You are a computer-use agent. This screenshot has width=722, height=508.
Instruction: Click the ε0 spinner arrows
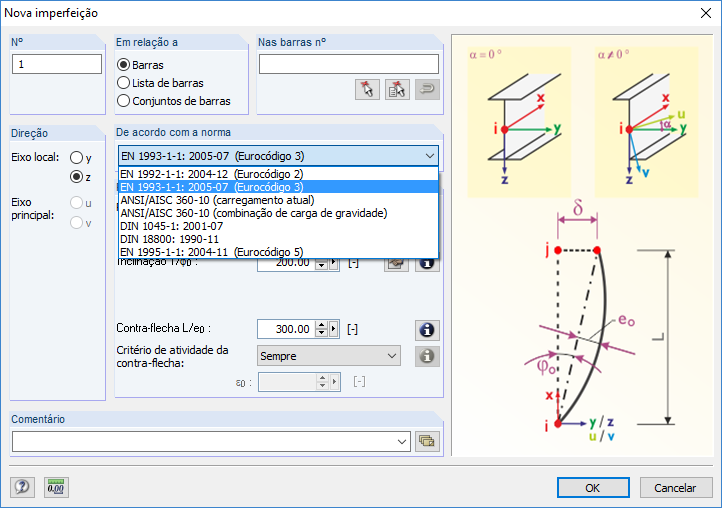322,382
